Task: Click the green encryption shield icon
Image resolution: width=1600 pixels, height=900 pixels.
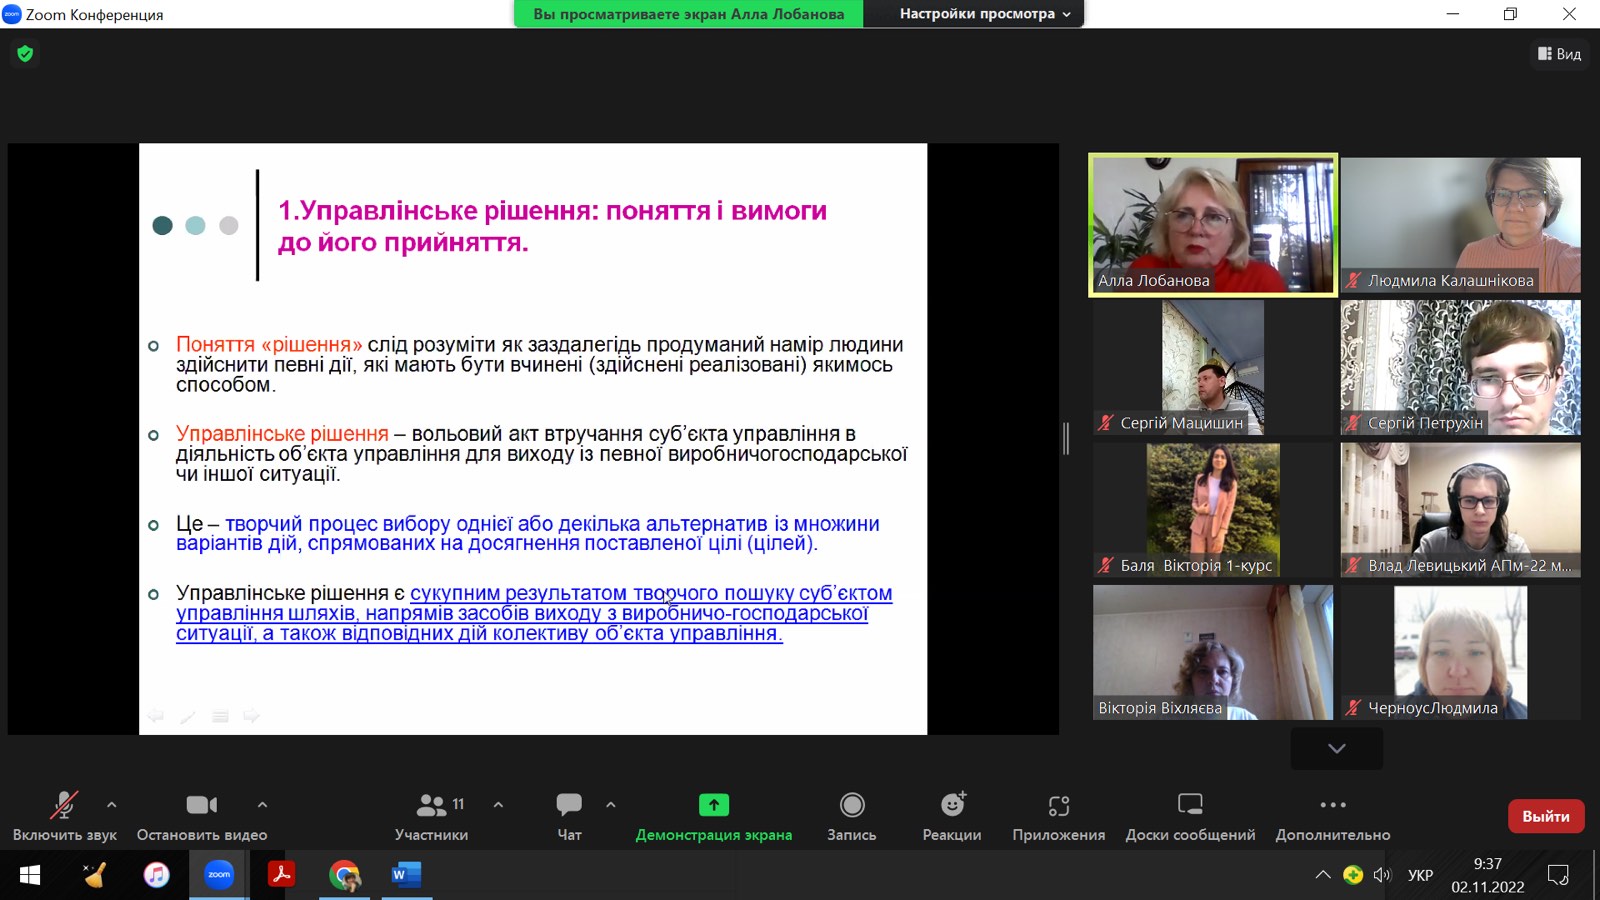Action: pyautogui.click(x=25, y=54)
